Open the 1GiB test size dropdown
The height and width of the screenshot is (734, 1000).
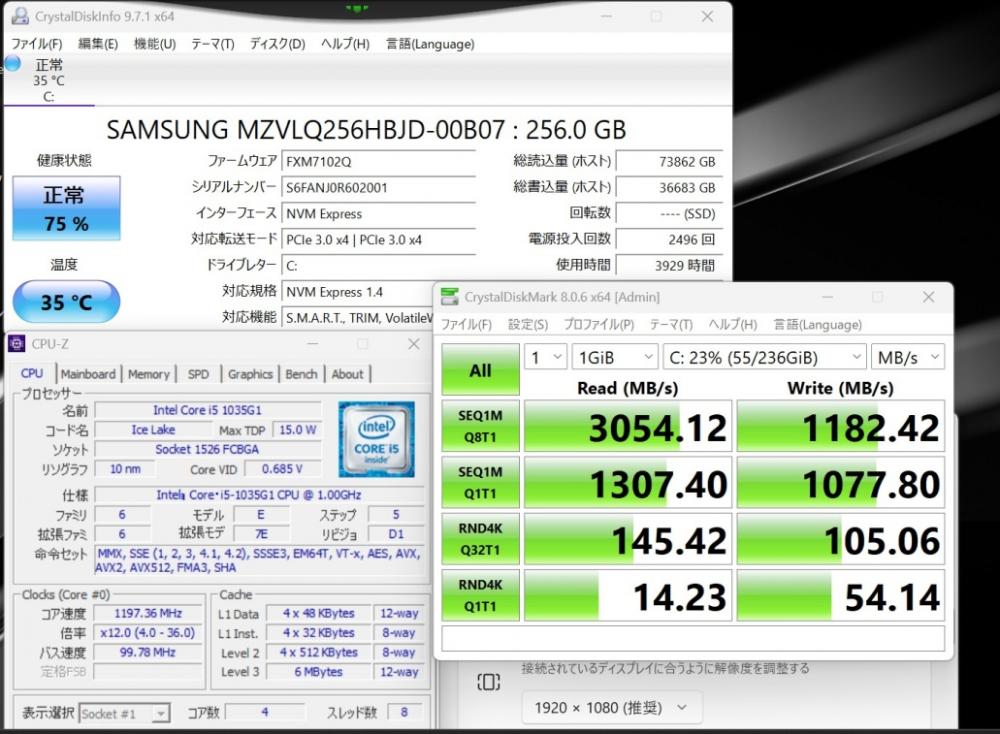click(x=615, y=358)
